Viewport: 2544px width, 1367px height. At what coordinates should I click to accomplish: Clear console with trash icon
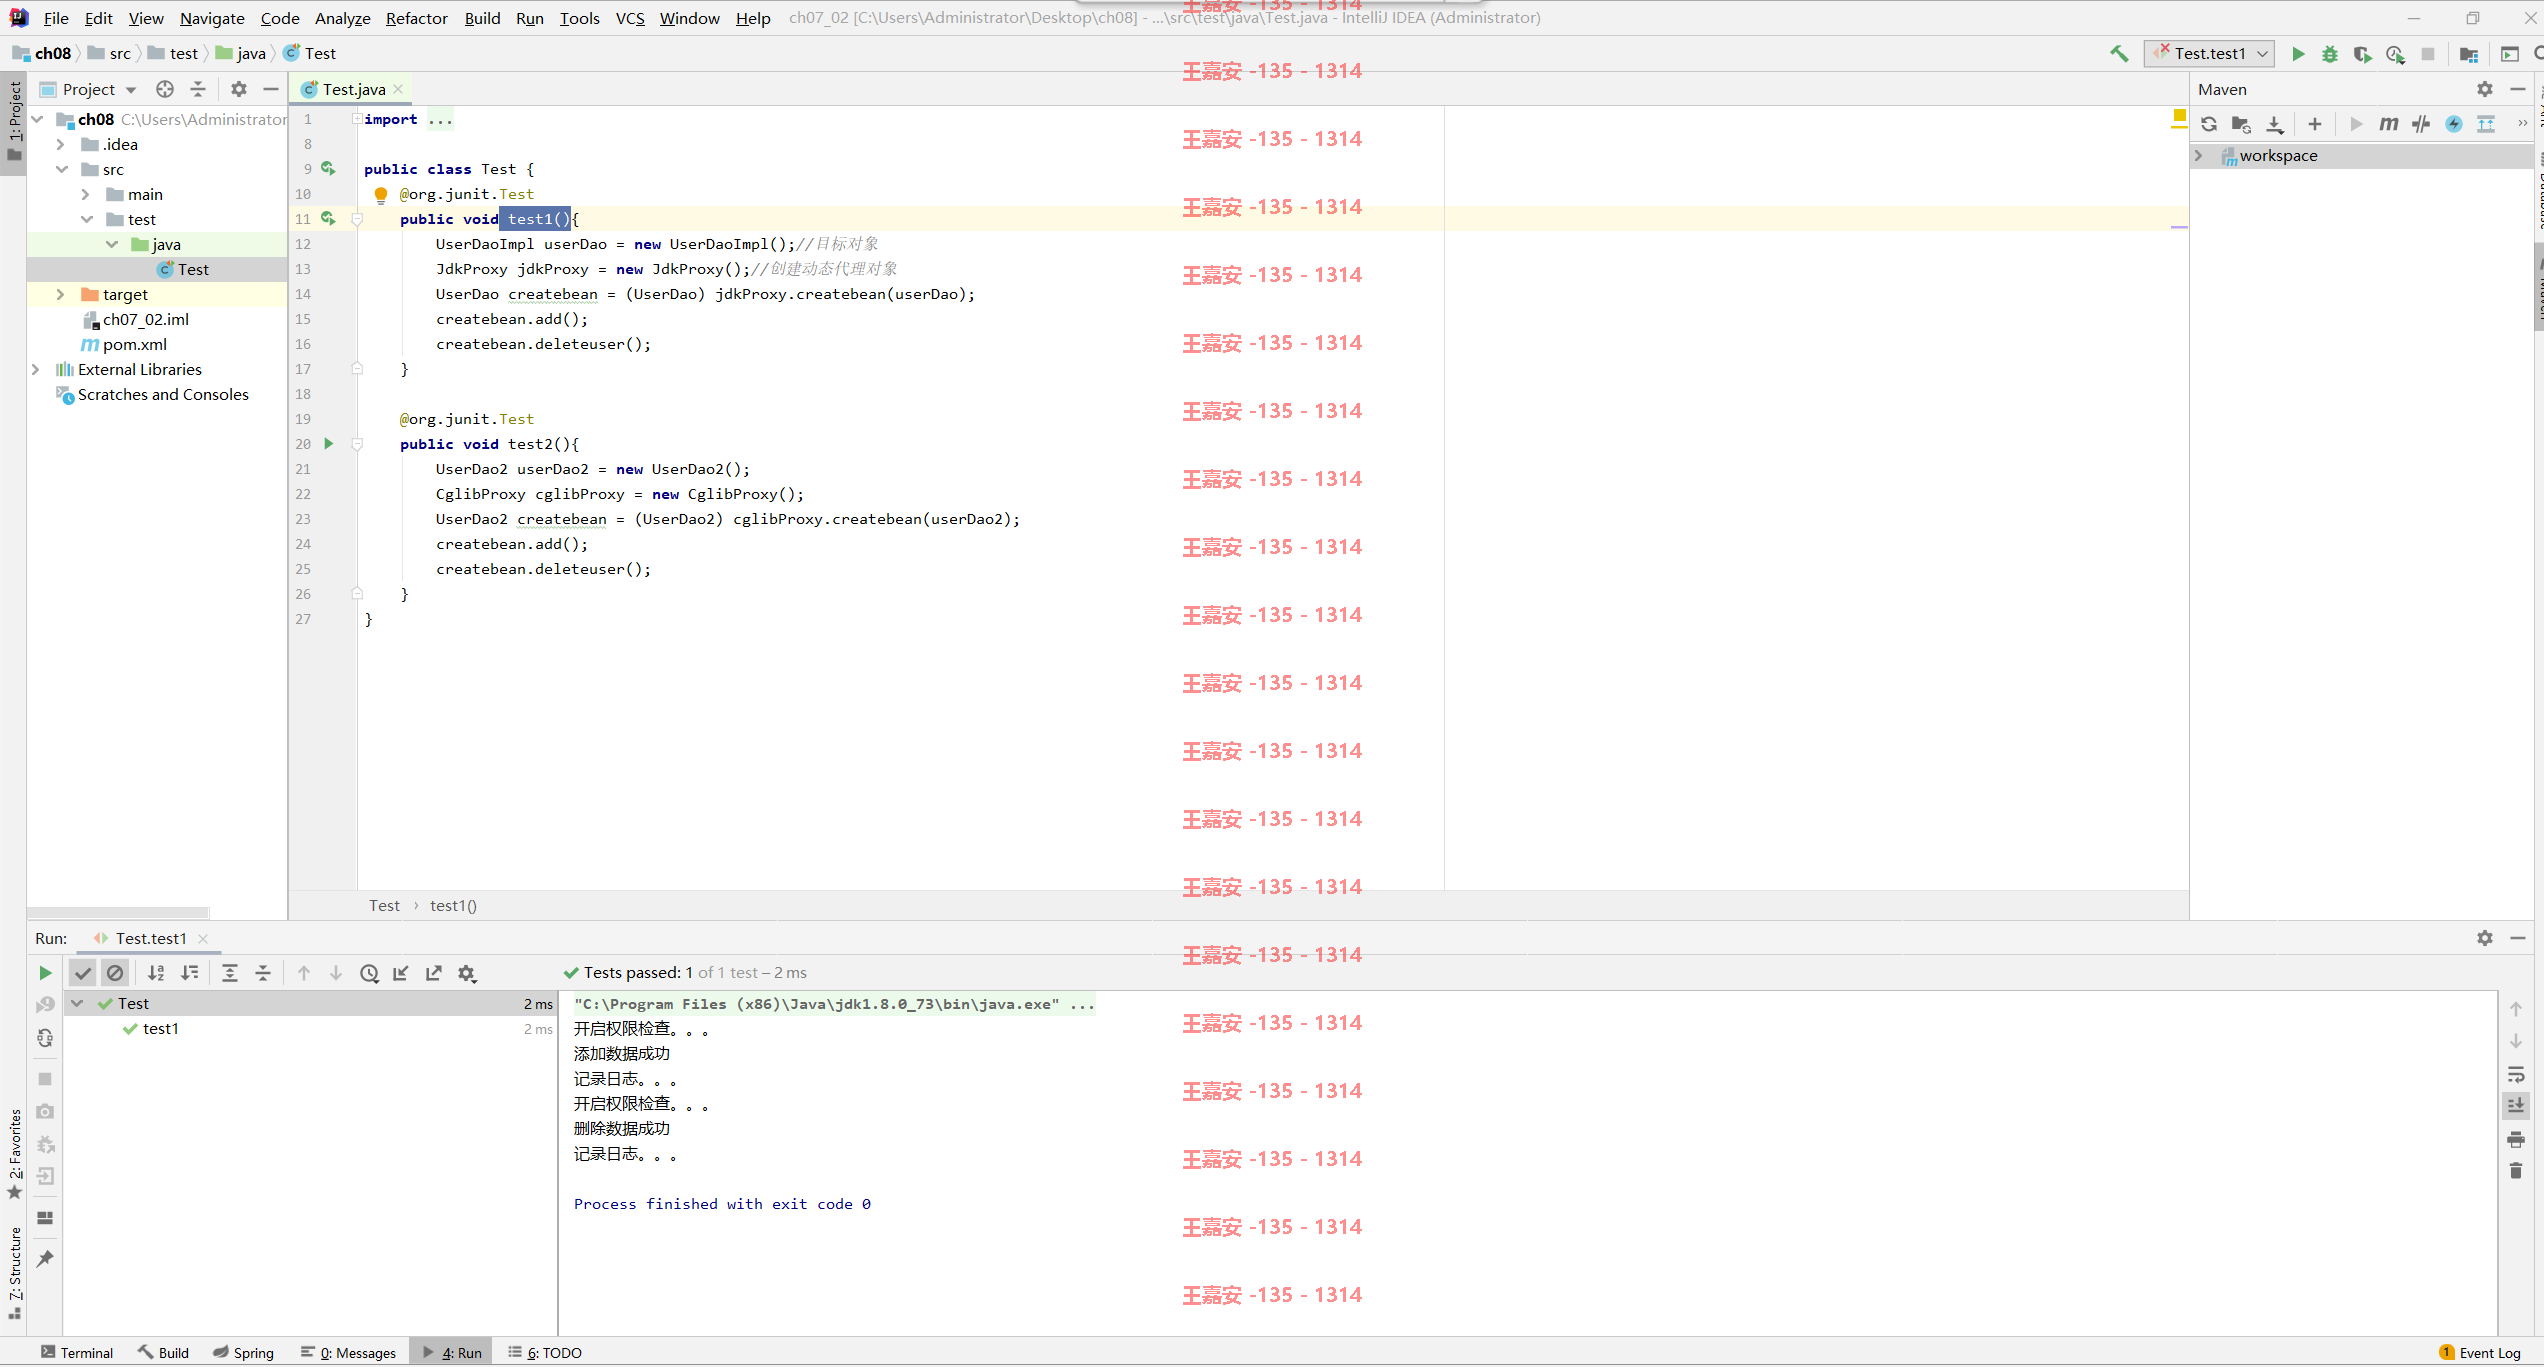2516,1170
